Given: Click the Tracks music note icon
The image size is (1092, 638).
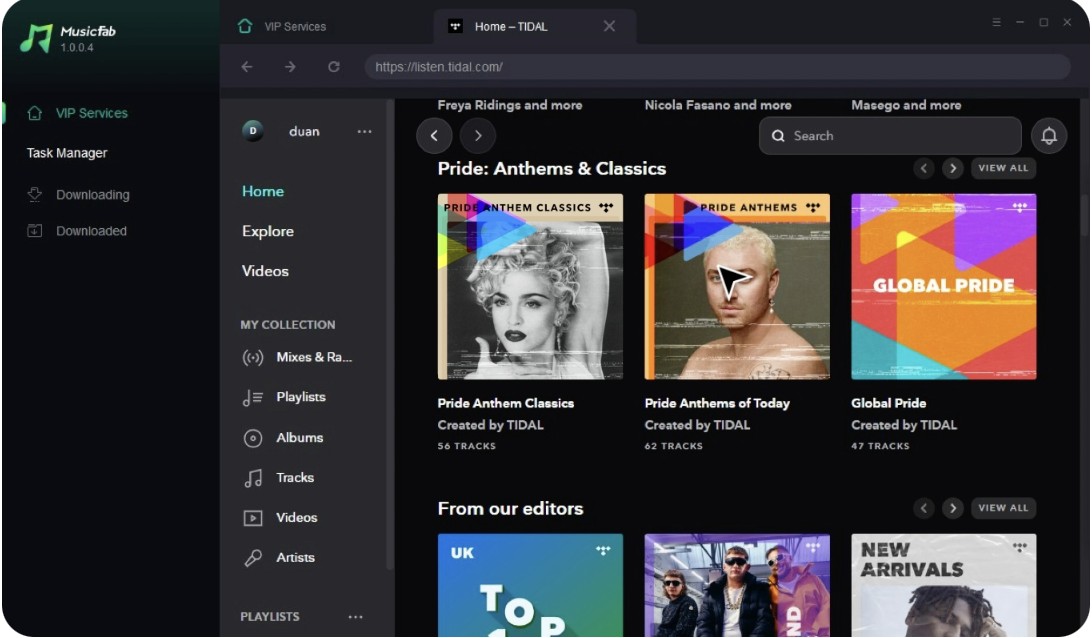Looking at the screenshot, I should click(x=253, y=478).
